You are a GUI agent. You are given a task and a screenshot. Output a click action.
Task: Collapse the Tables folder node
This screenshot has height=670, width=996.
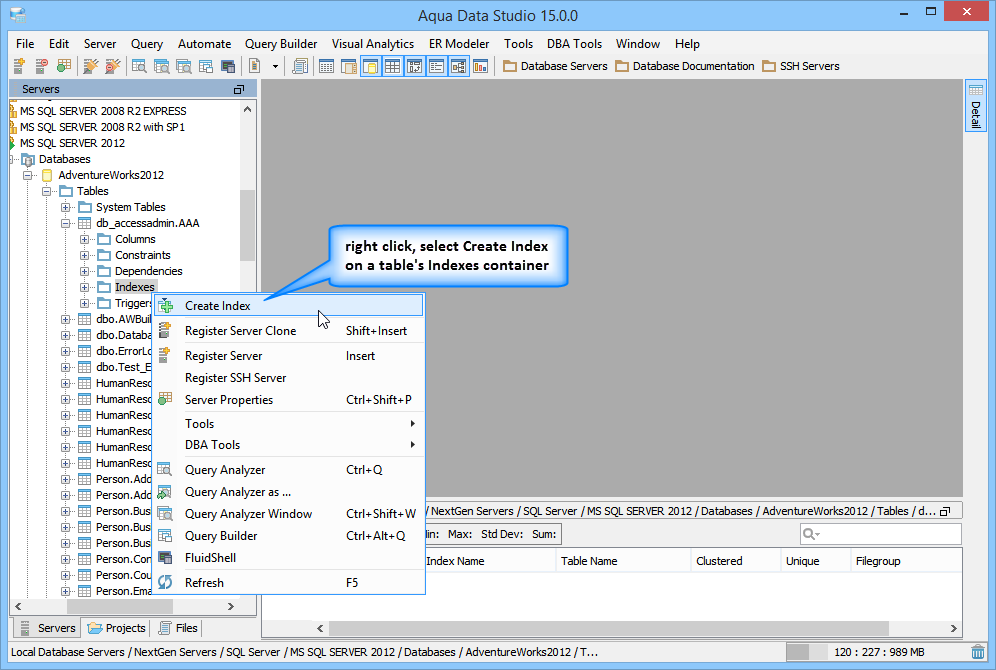point(46,191)
